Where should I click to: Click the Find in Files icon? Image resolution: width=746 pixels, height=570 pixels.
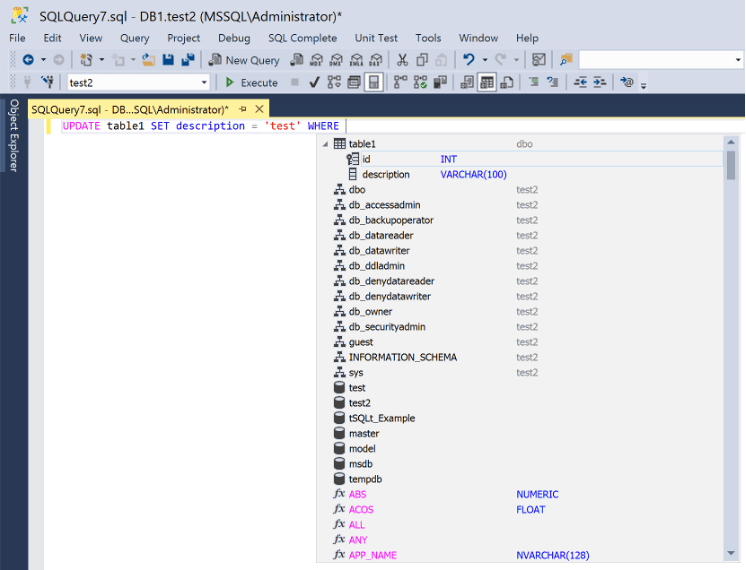(566, 59)
